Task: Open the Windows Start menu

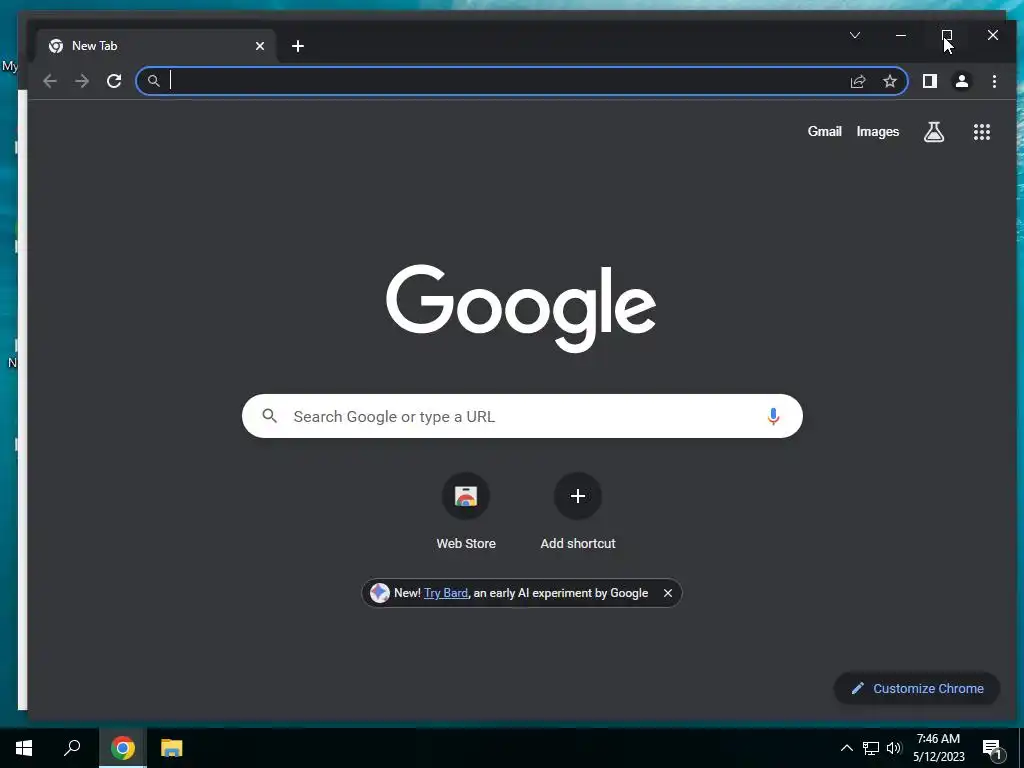Action: (x=24, y=748)
